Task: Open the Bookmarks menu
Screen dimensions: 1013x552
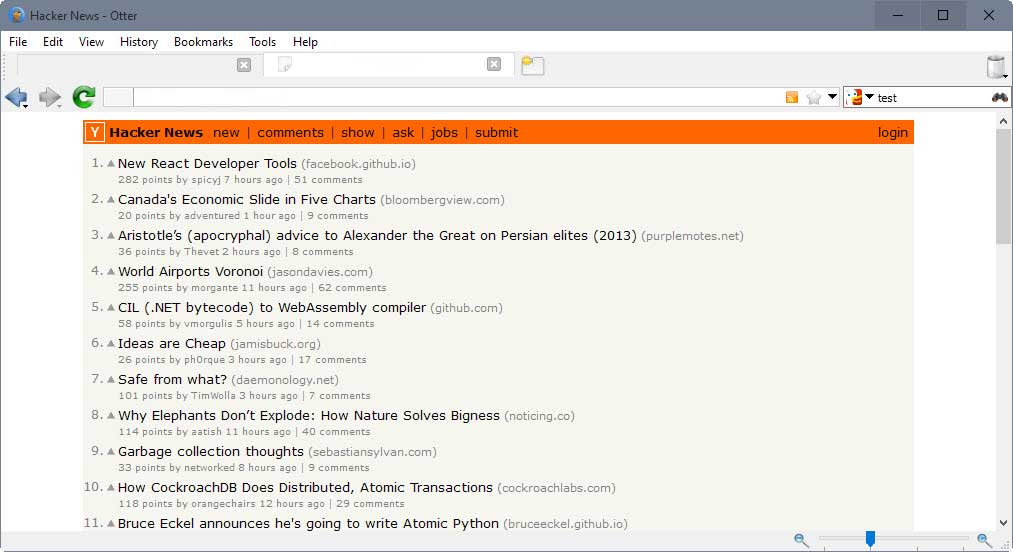Action: (204, 41)
